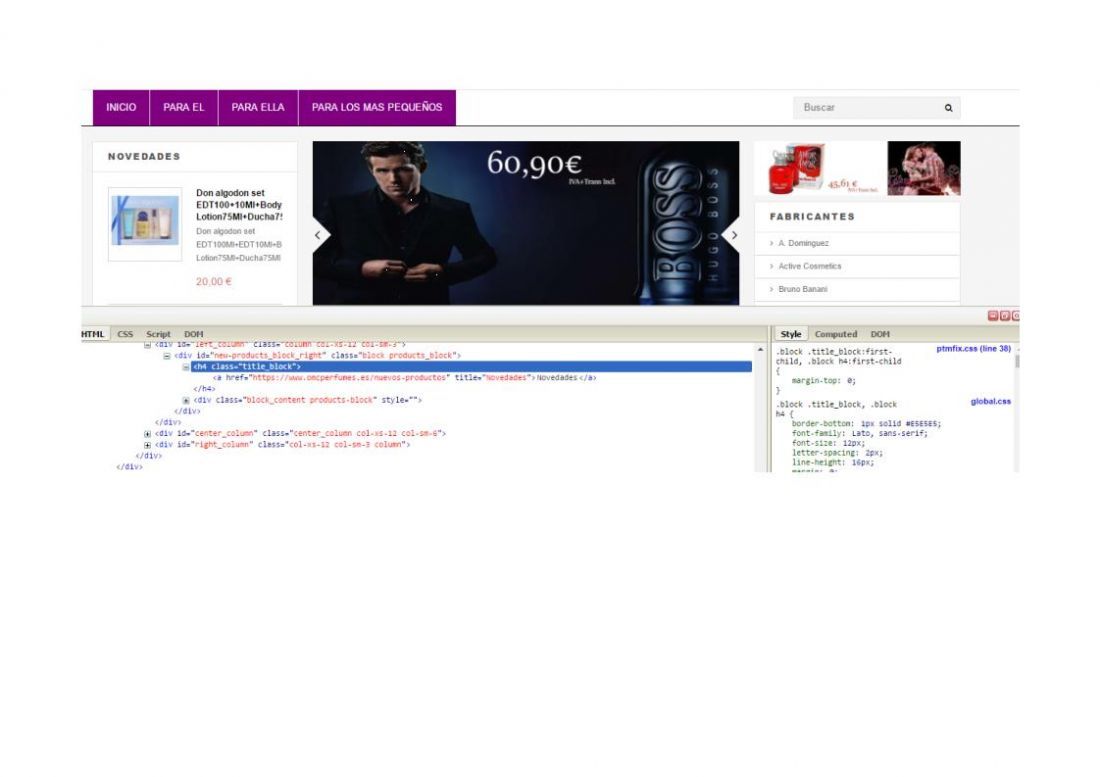
Task: Open PARA LOS MAS PEQUEÑOS menu item
Action: click(377, 107)
